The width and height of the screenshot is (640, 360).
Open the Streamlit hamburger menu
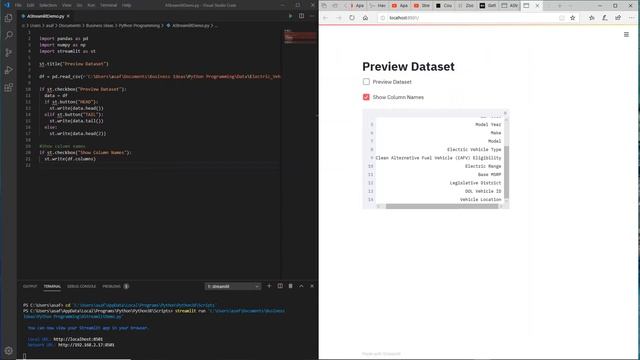[x=626, y=35]
